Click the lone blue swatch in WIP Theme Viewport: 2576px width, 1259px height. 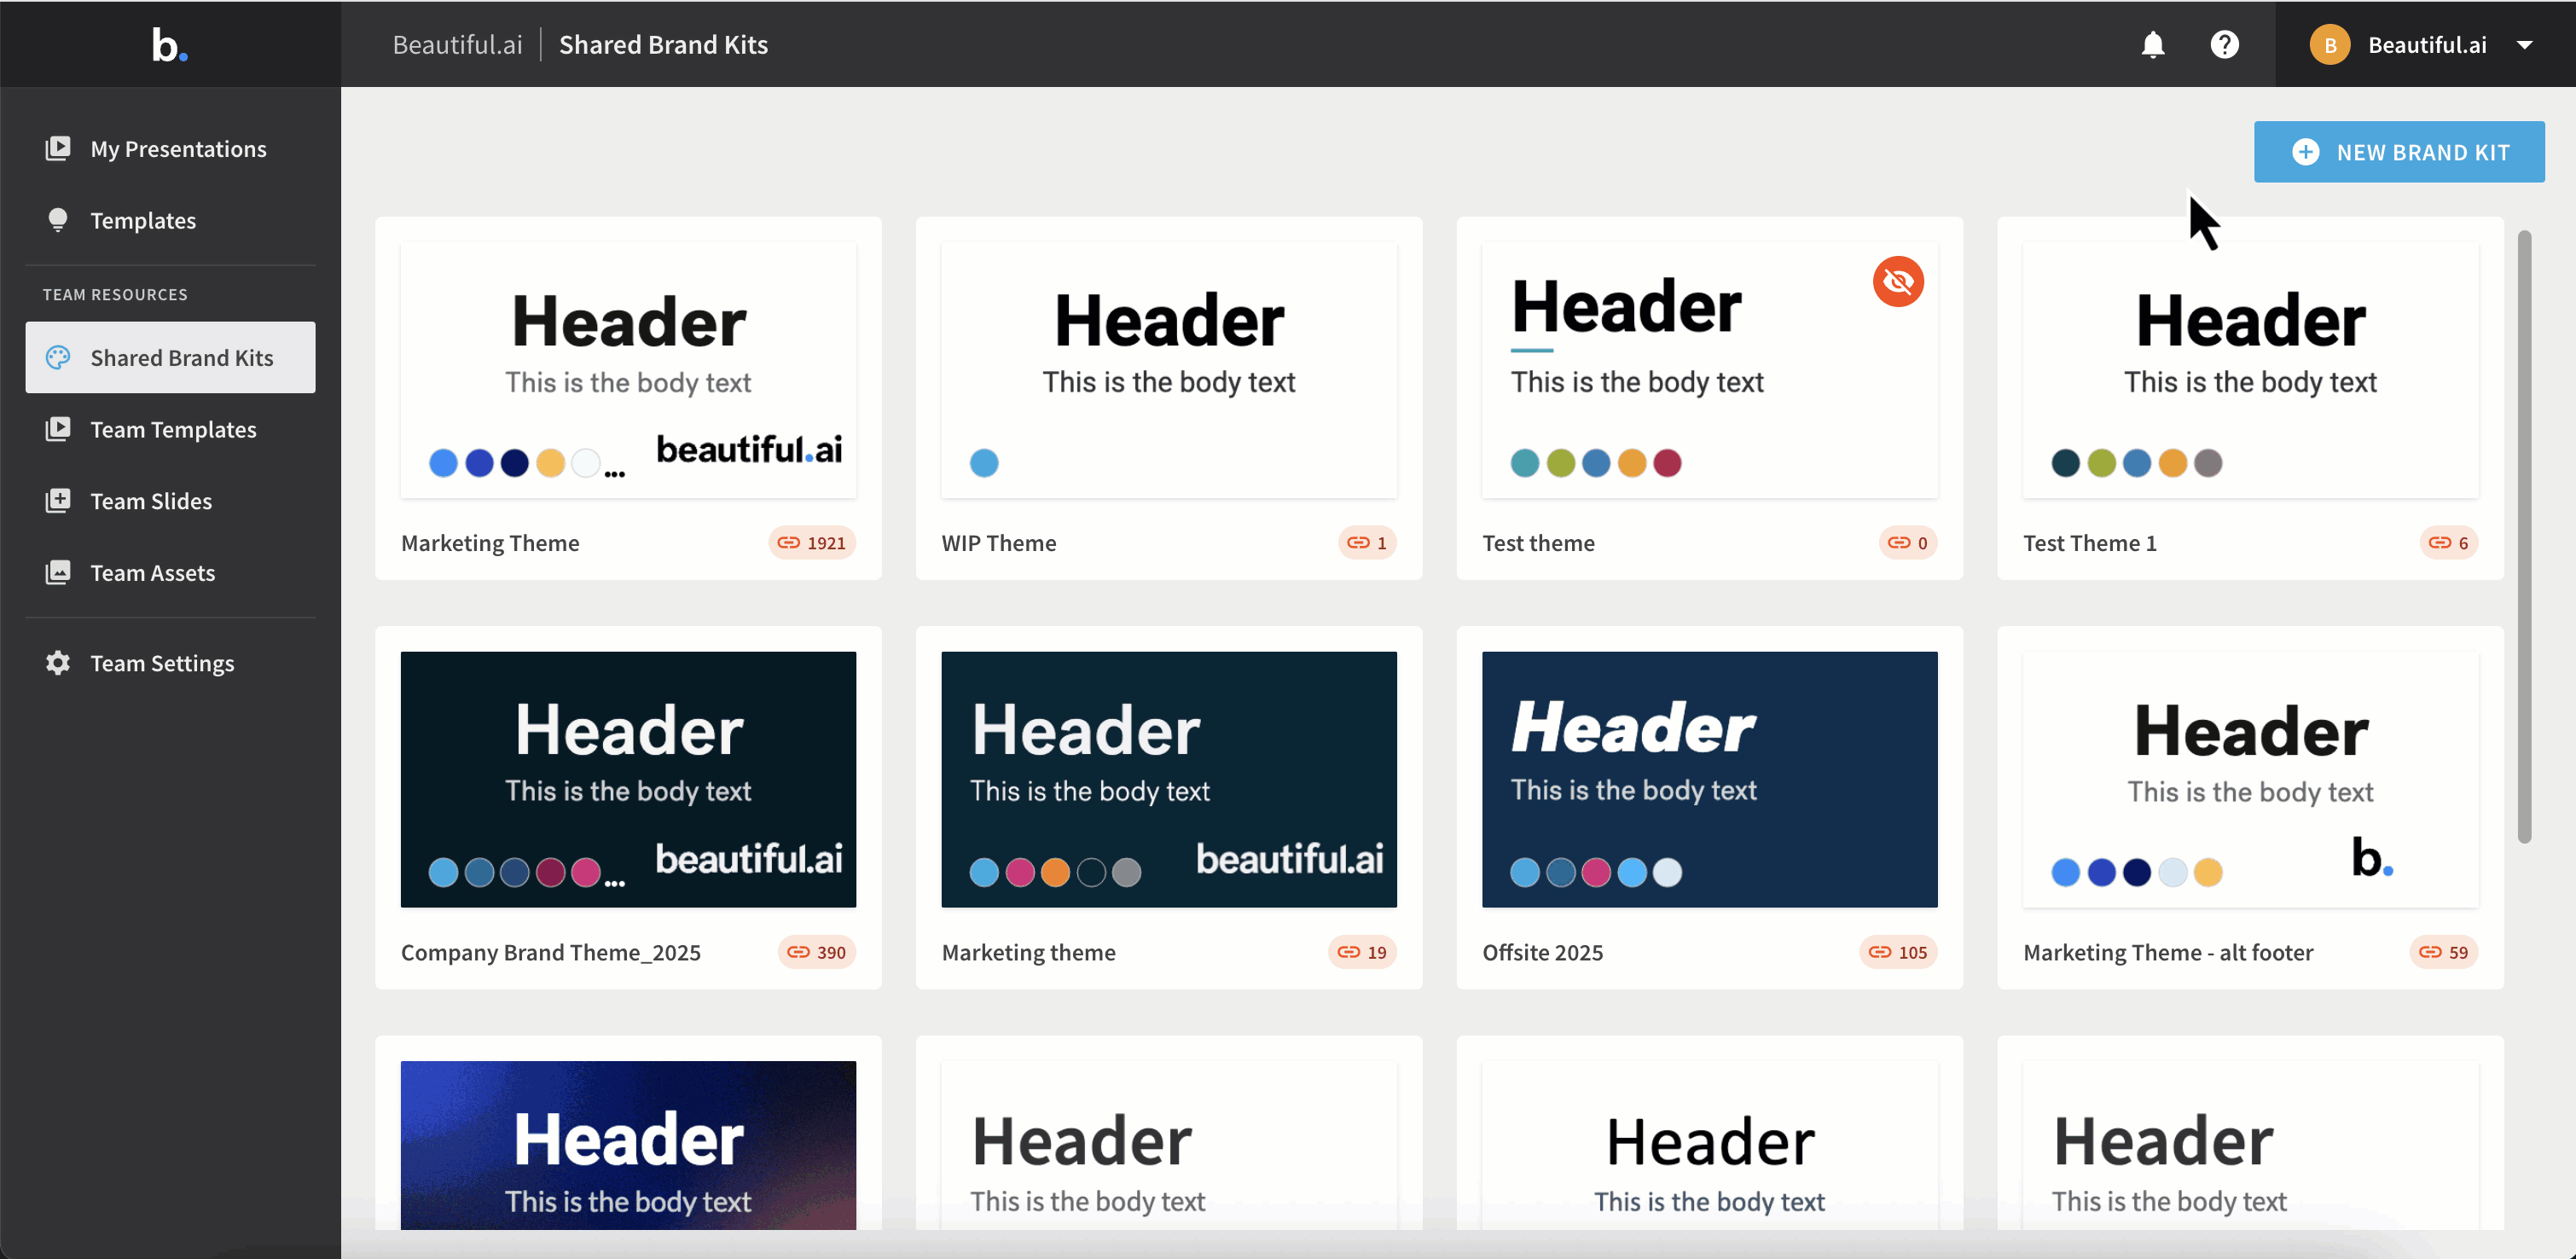tap(983, 463)
